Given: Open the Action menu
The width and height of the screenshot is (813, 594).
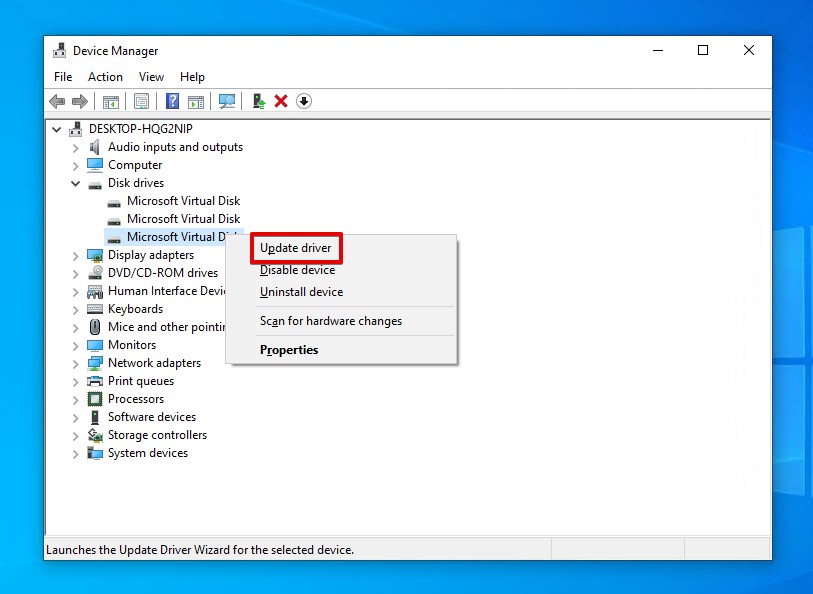Looking at the screenshot, I should [105, 77].
